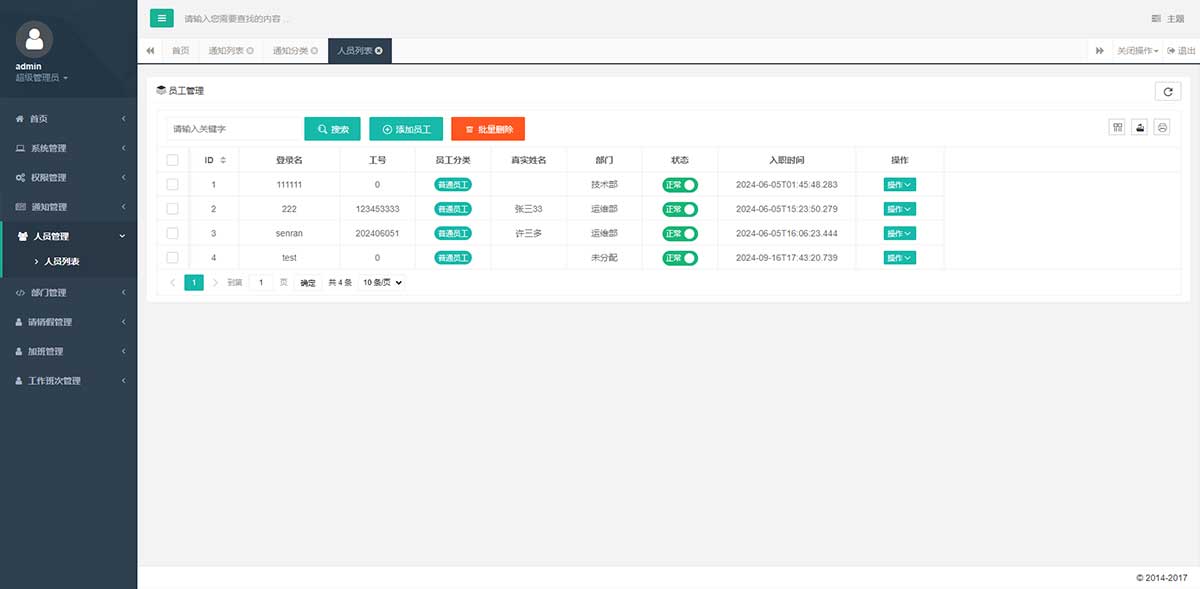The image size is (1200, 589).
Task: Open the column filter grid icon
Action: (1117, 127)
